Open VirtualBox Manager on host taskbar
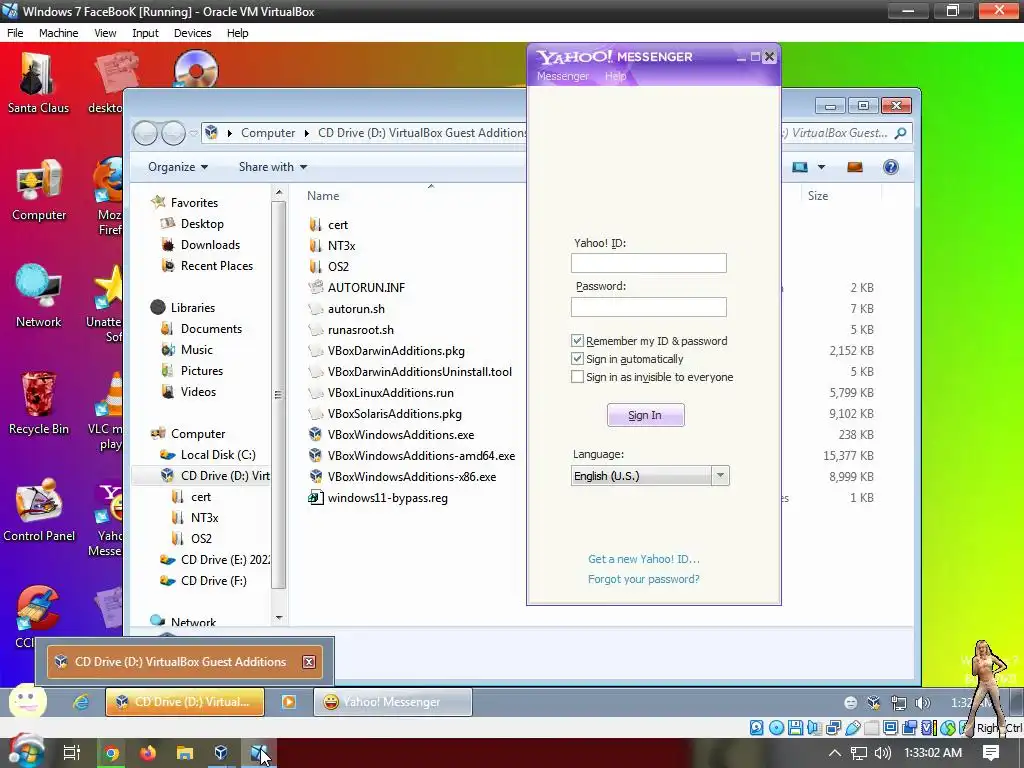 tap(221, 753)
